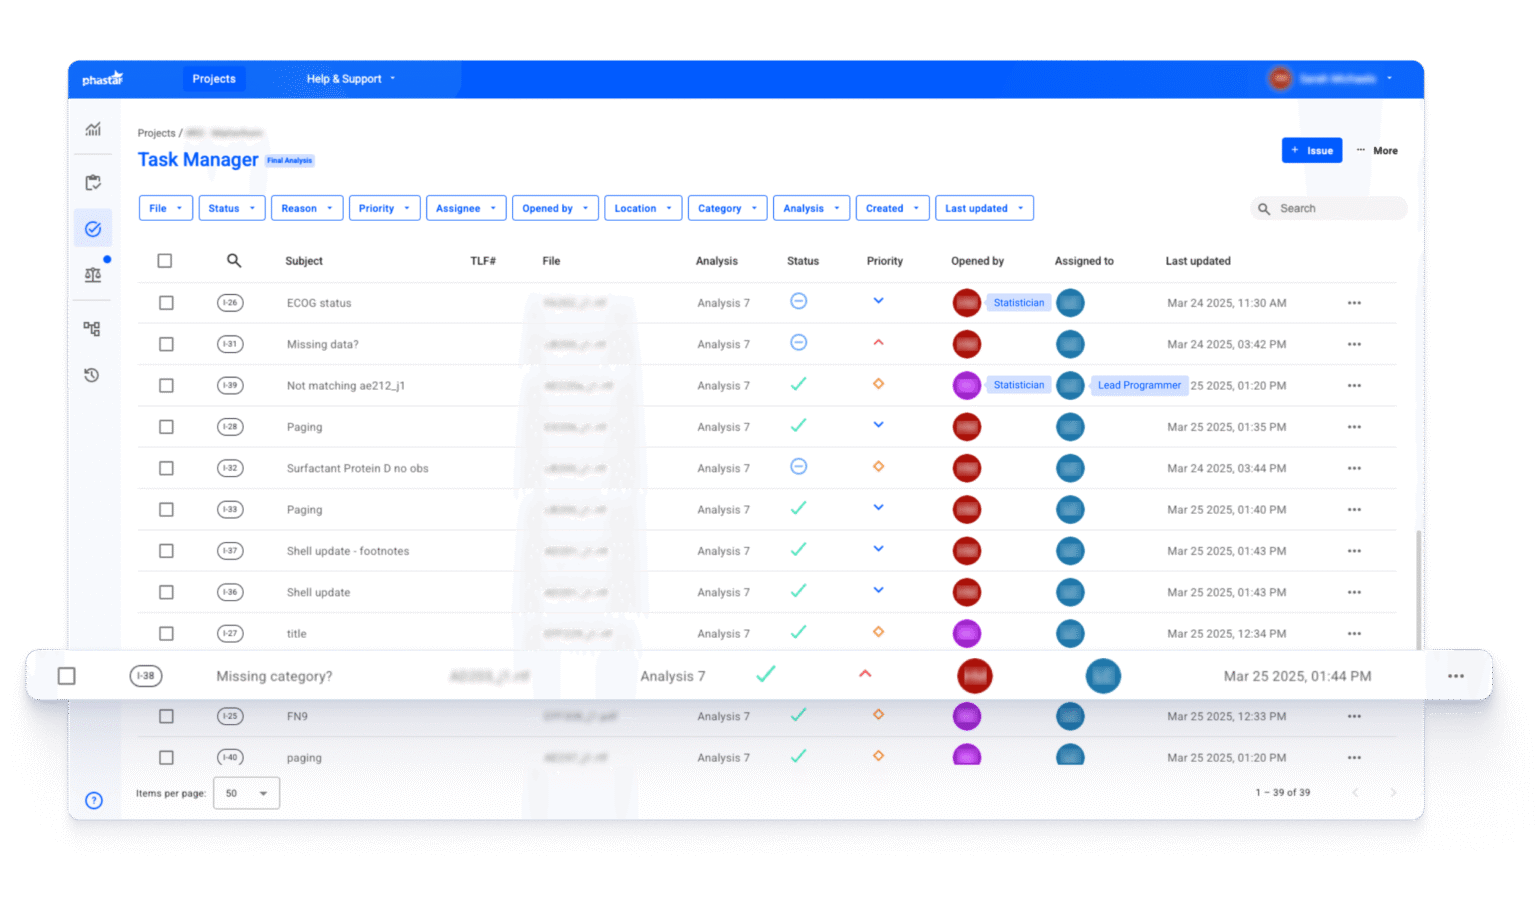
Task: Open the history clock icon in sidebar
Action: coord(93,375)
